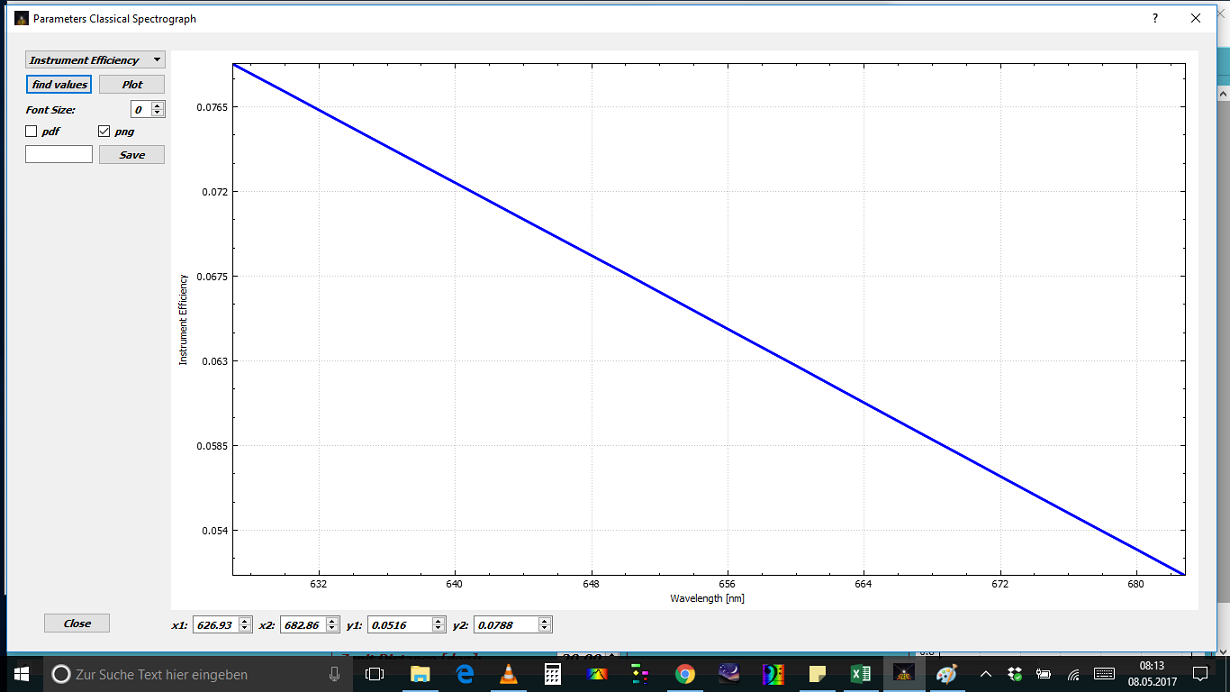The width and height of the screenshot is (1230, 692).
Task: Open the Calculator app in taskbar
Action: pyautogui.click(x=552, y=674)
